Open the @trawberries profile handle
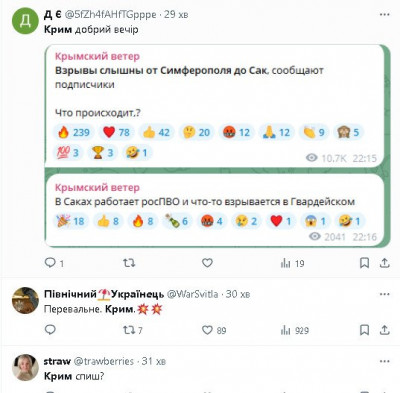The width and height of the screenshot is (400, 393). (x=103, y=361)
